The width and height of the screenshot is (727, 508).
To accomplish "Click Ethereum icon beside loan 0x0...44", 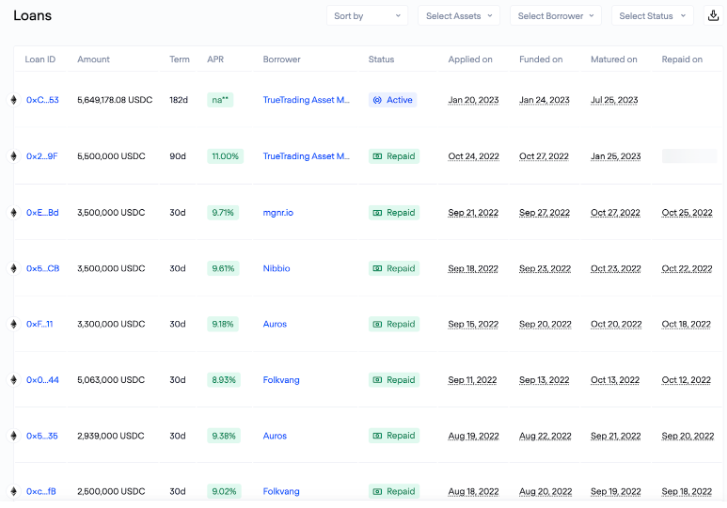I will tap(13, 380).
